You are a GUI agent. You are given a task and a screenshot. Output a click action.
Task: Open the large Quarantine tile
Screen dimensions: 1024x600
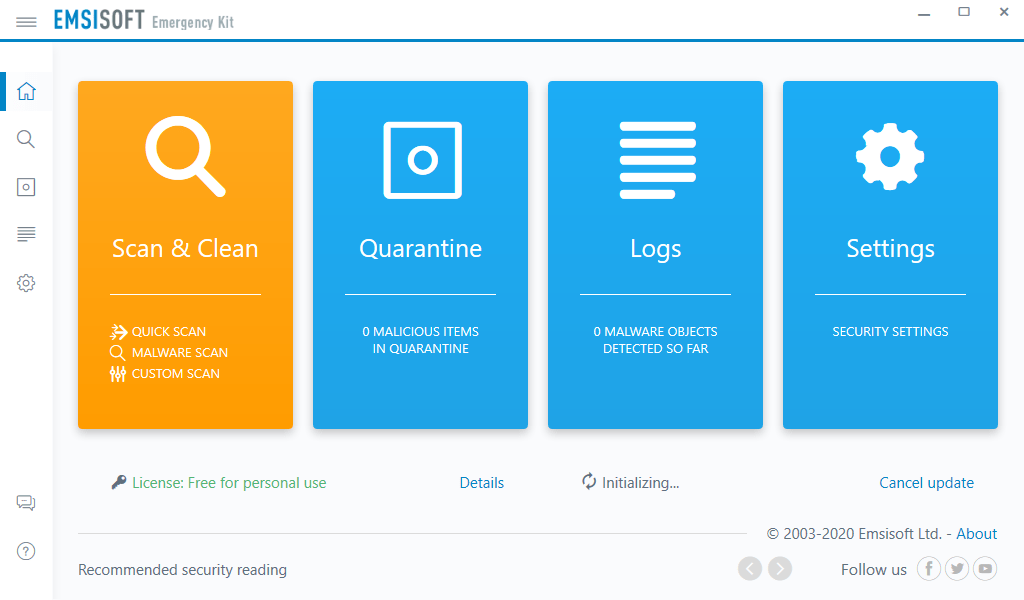[420, 255]
